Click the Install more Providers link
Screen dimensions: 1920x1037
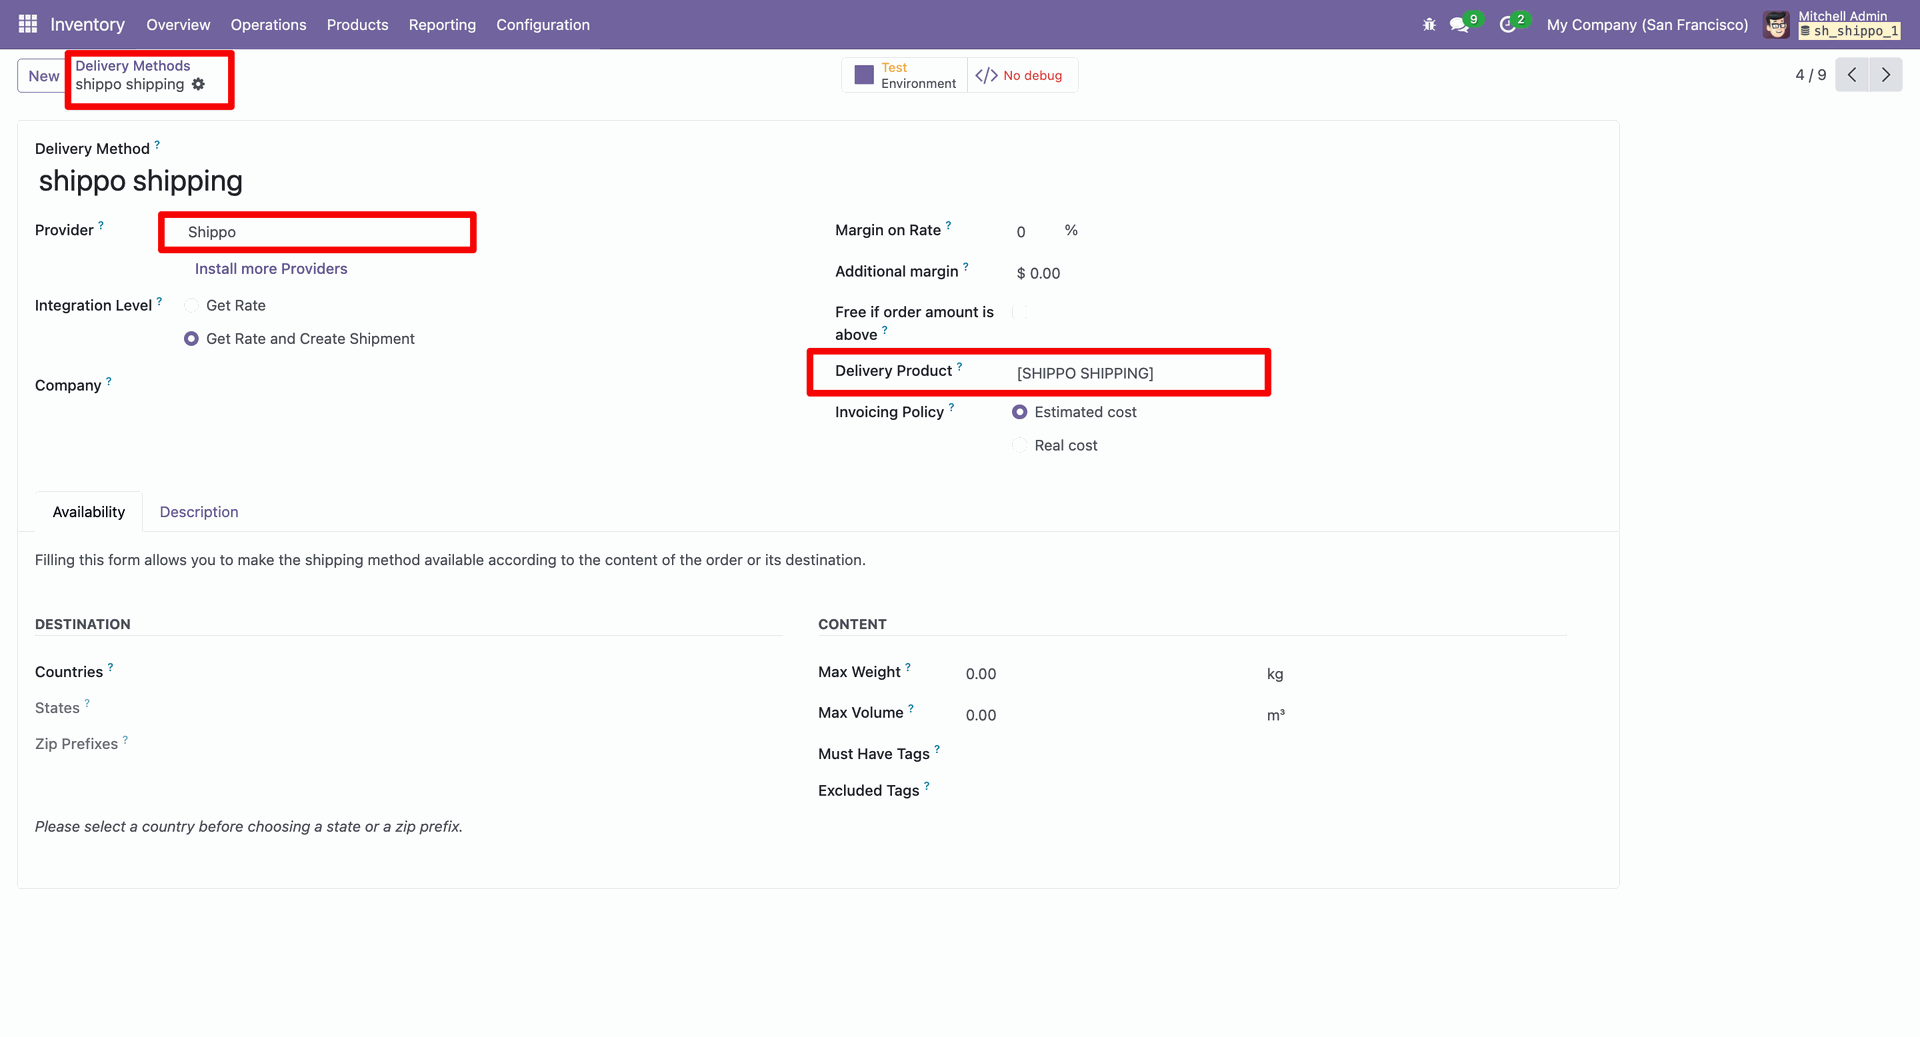271,269
